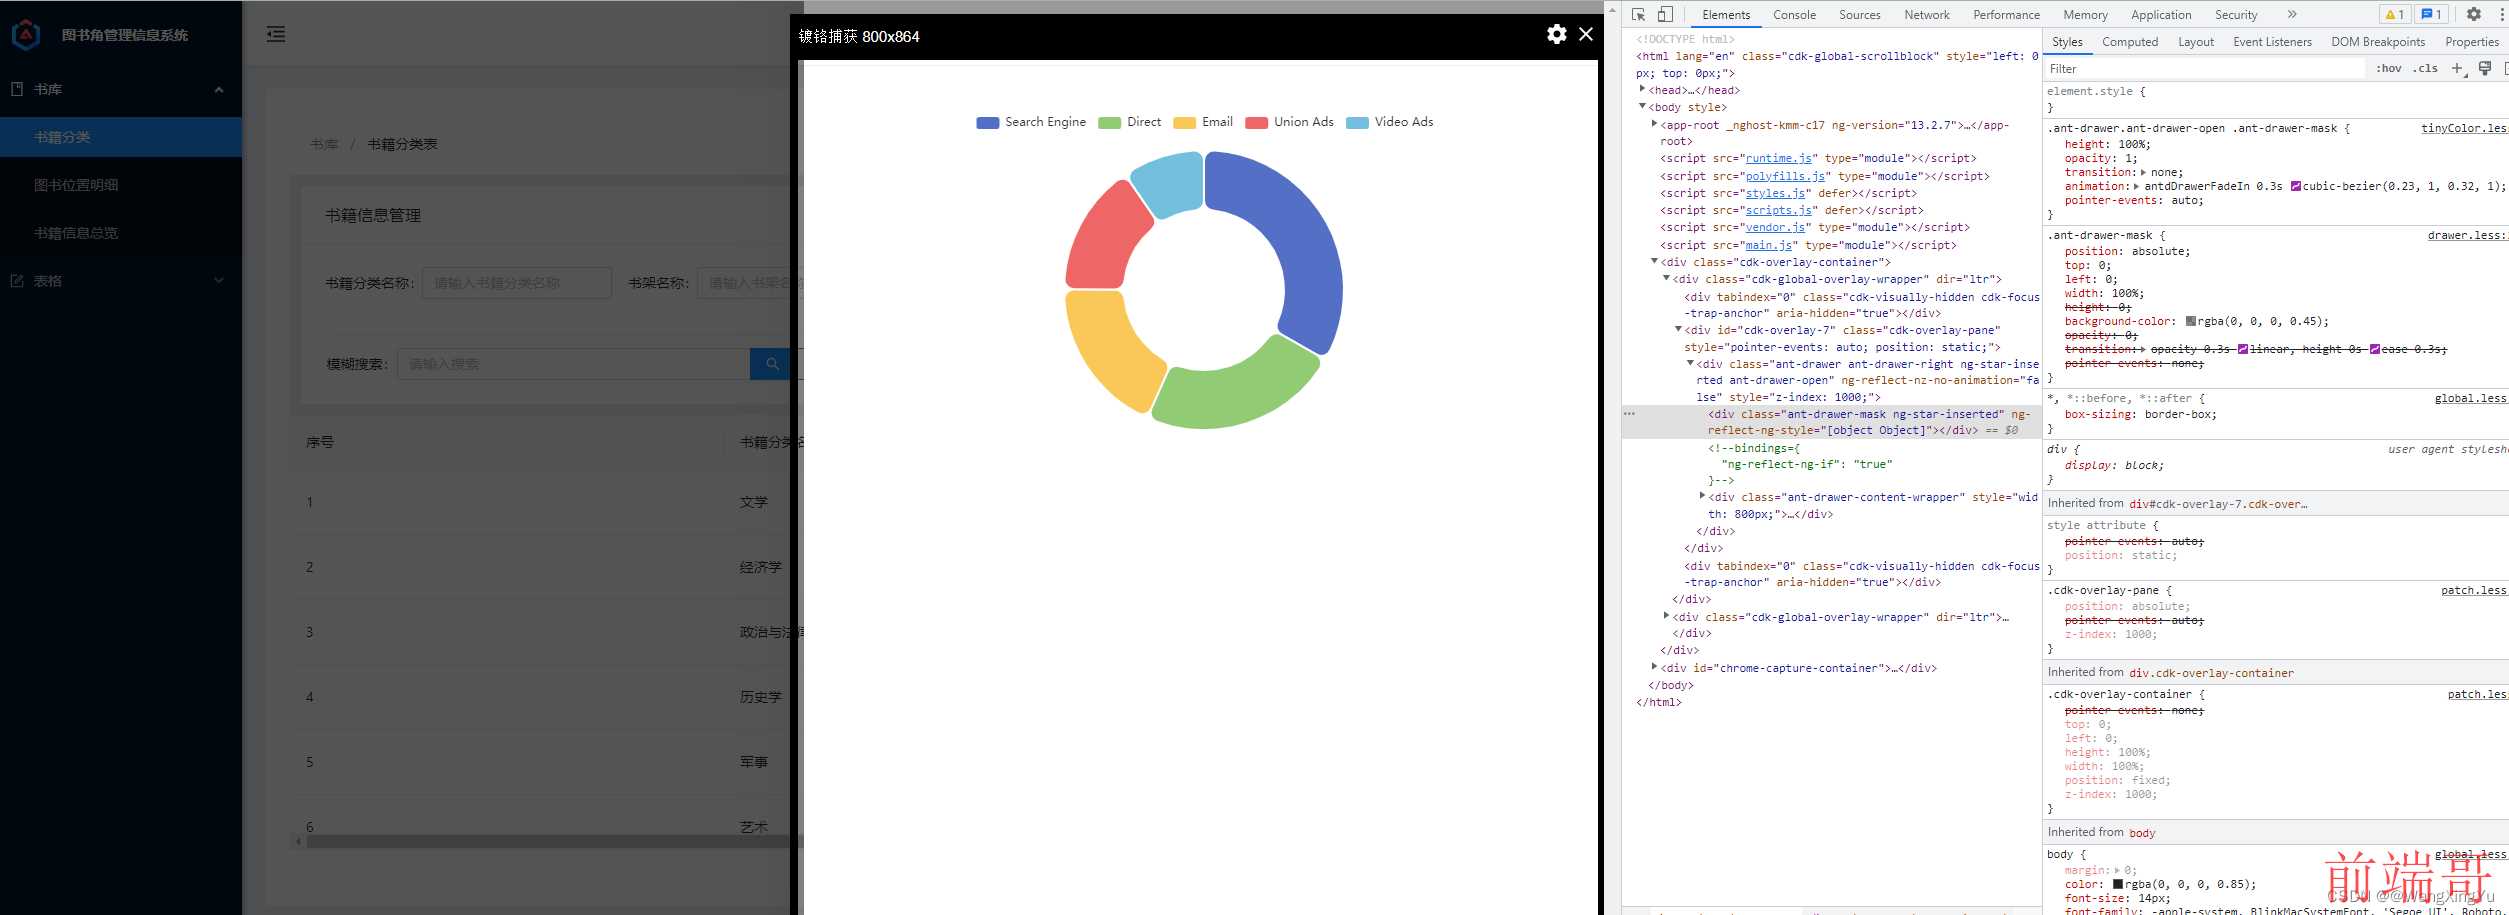Collapse the 书库 sidebar menu

pos(219,89)
